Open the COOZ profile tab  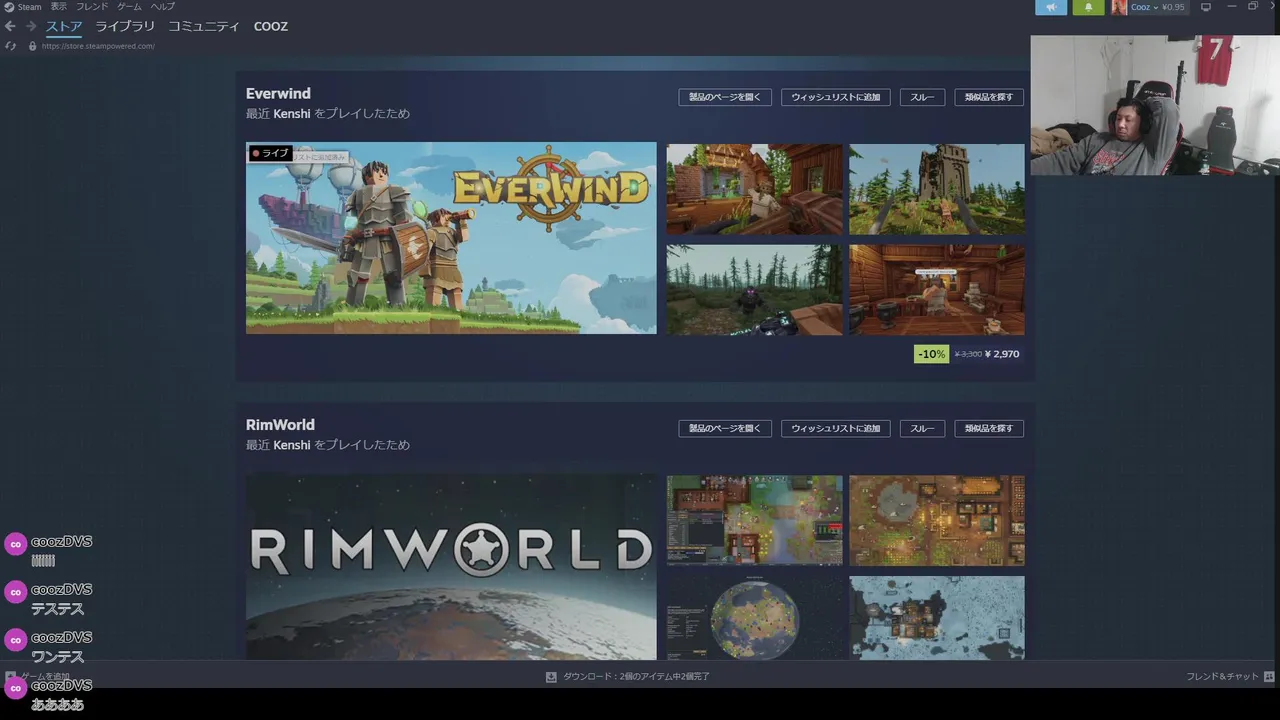271,26
